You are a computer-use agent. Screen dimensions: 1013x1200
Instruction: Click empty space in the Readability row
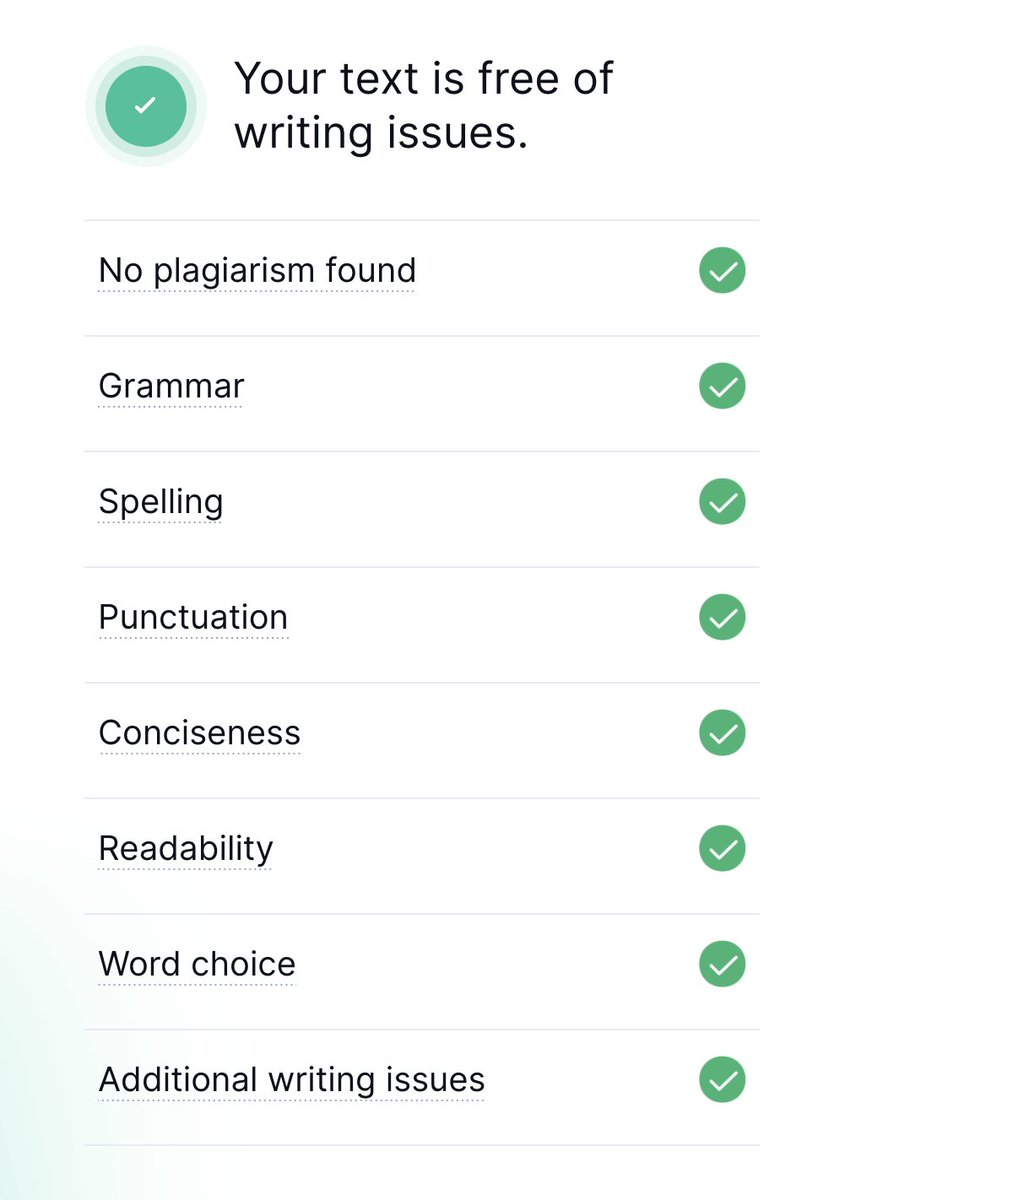click(480, 849)
